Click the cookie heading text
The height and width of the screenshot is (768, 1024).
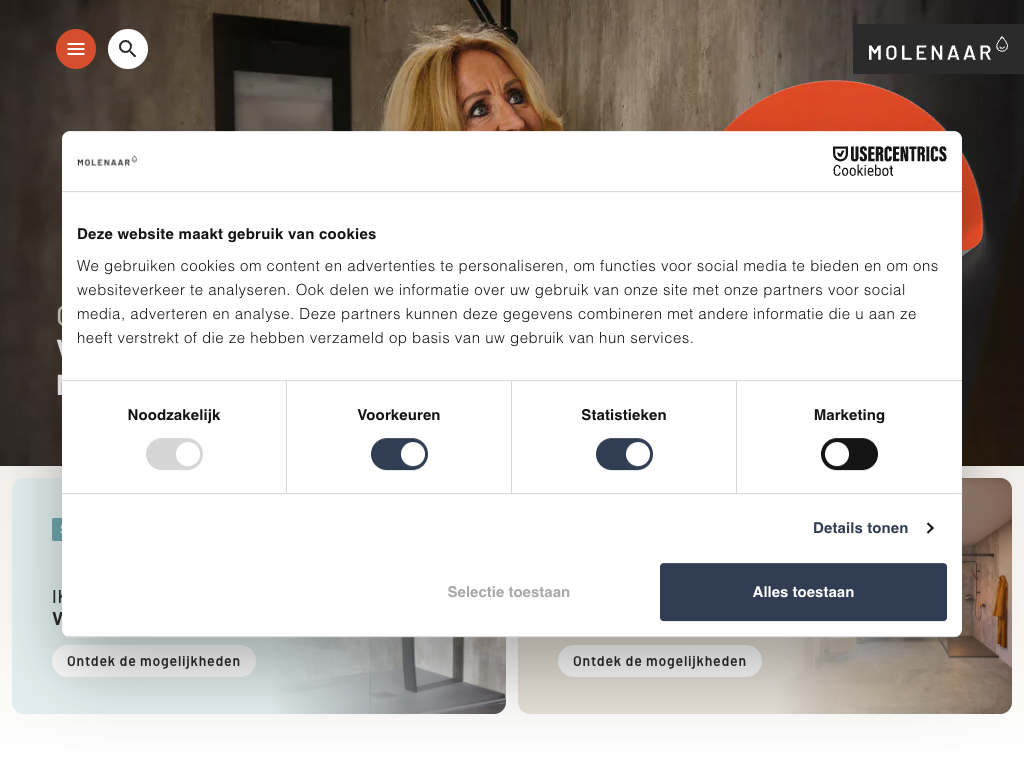[x=227, y=234]
